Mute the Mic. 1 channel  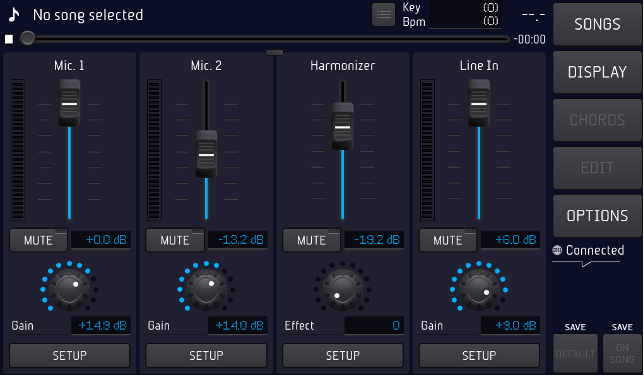pyautogui.click(x=38, y=240)
